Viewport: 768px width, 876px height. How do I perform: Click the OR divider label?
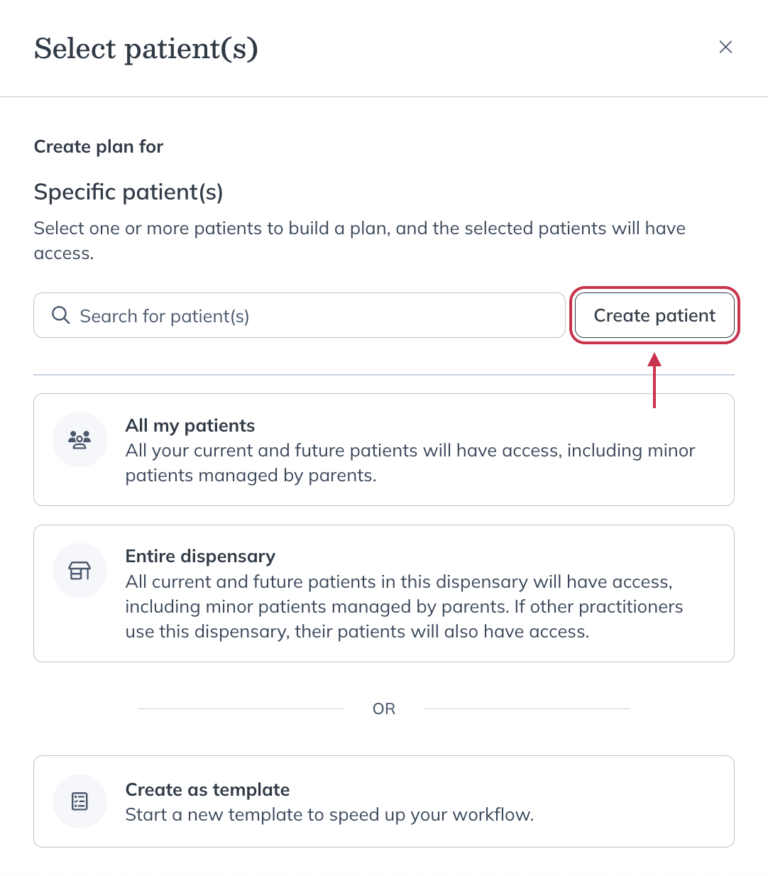pos(384,708)
